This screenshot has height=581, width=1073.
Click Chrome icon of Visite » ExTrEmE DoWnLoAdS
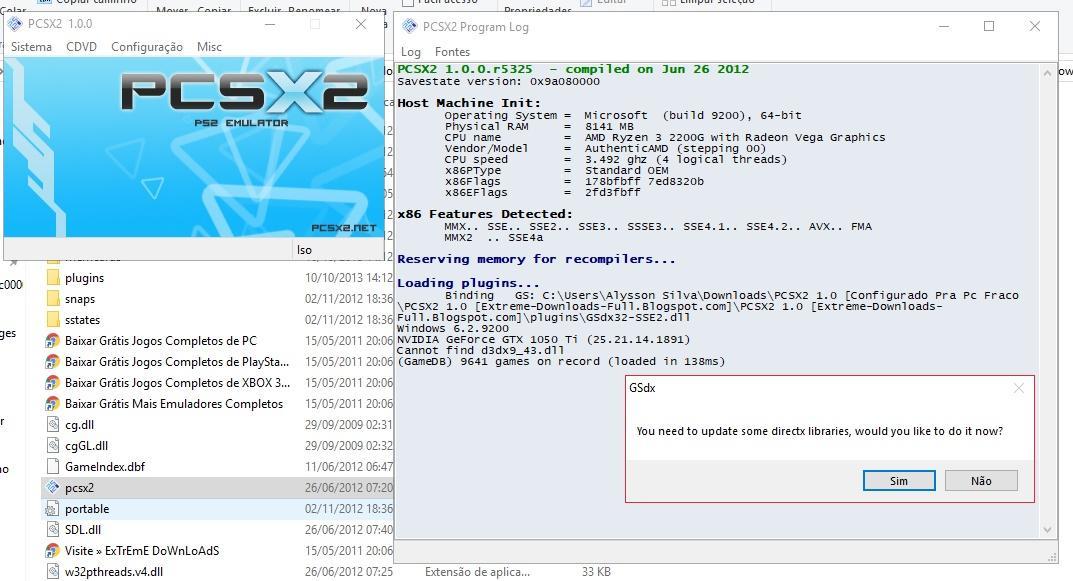[x=53, y=550]
